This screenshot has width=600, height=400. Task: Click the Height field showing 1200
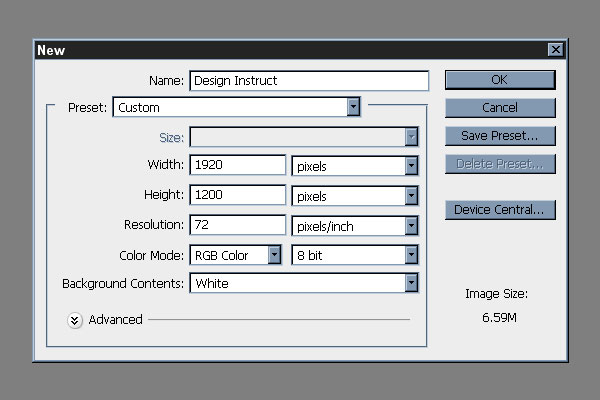coord(238,194)
